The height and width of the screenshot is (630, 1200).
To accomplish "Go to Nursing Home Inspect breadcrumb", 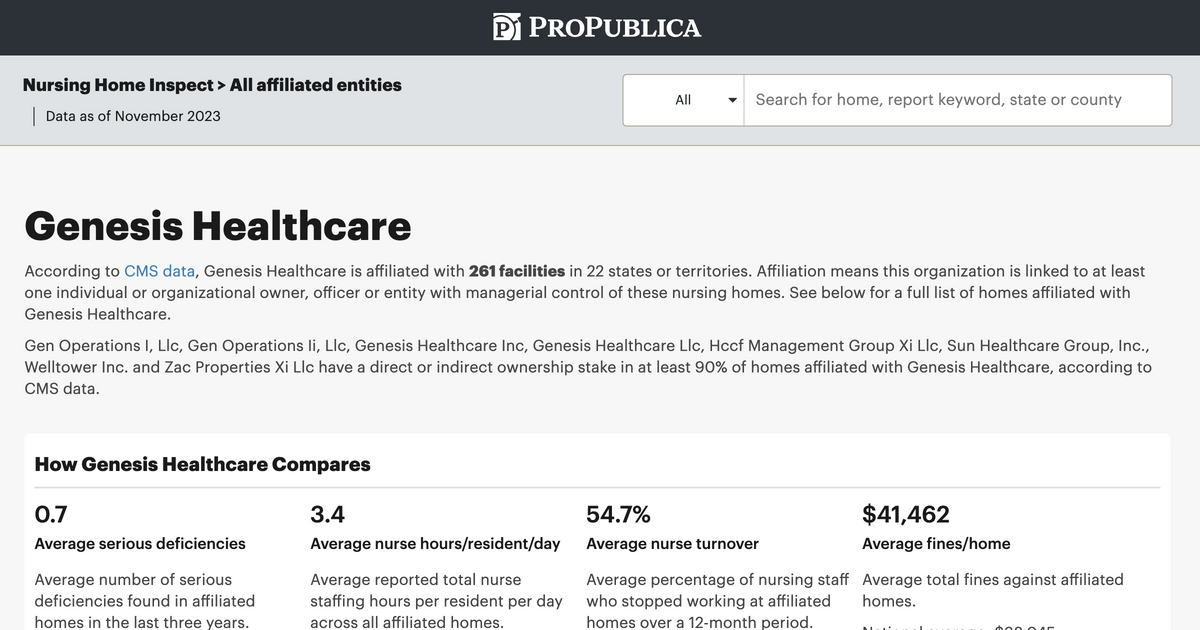I will click(x=118, y=85).
